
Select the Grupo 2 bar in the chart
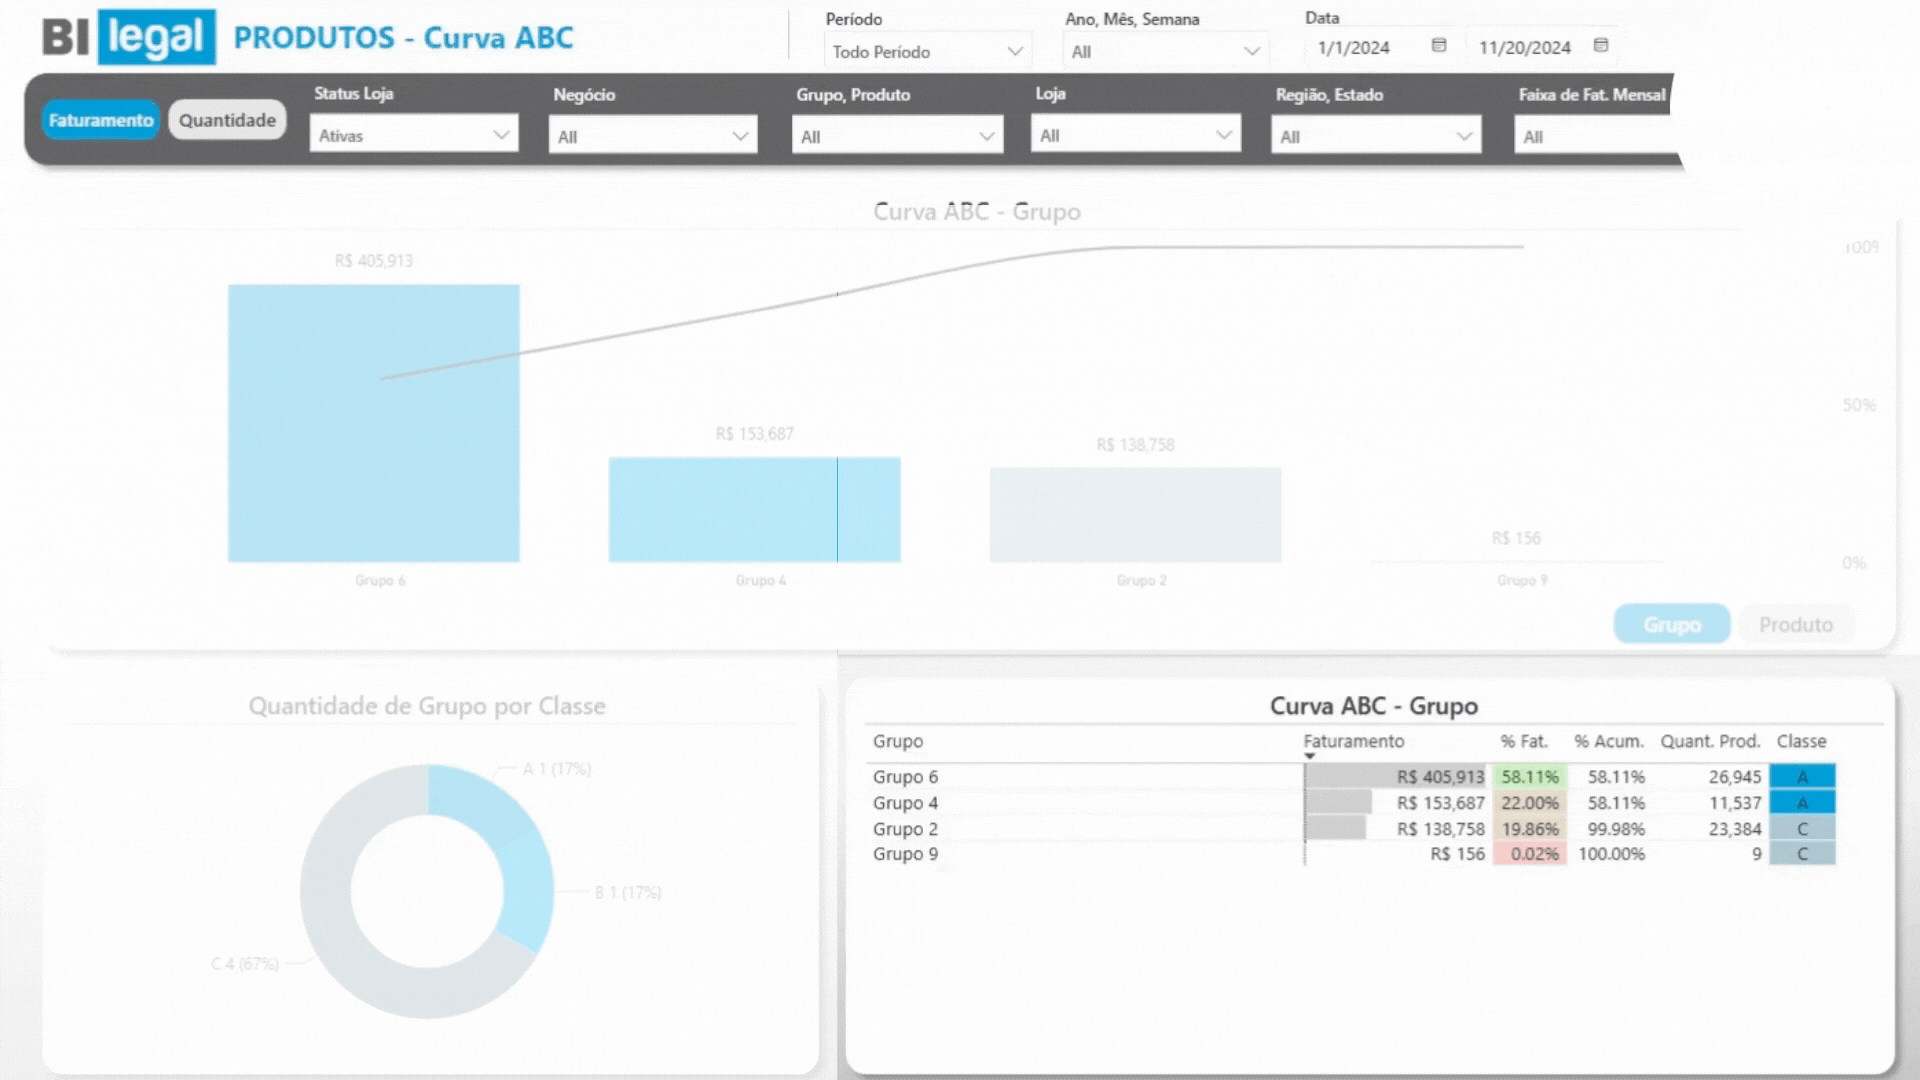click(1135, 514)
